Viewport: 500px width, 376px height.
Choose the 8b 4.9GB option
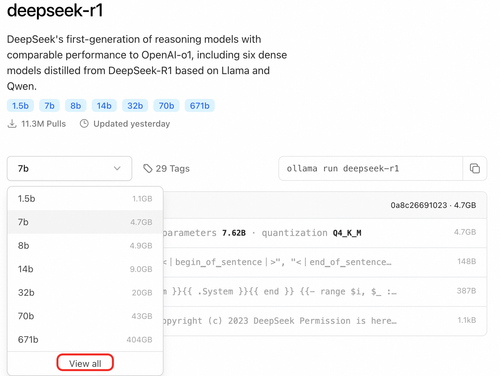pos(85,246)
